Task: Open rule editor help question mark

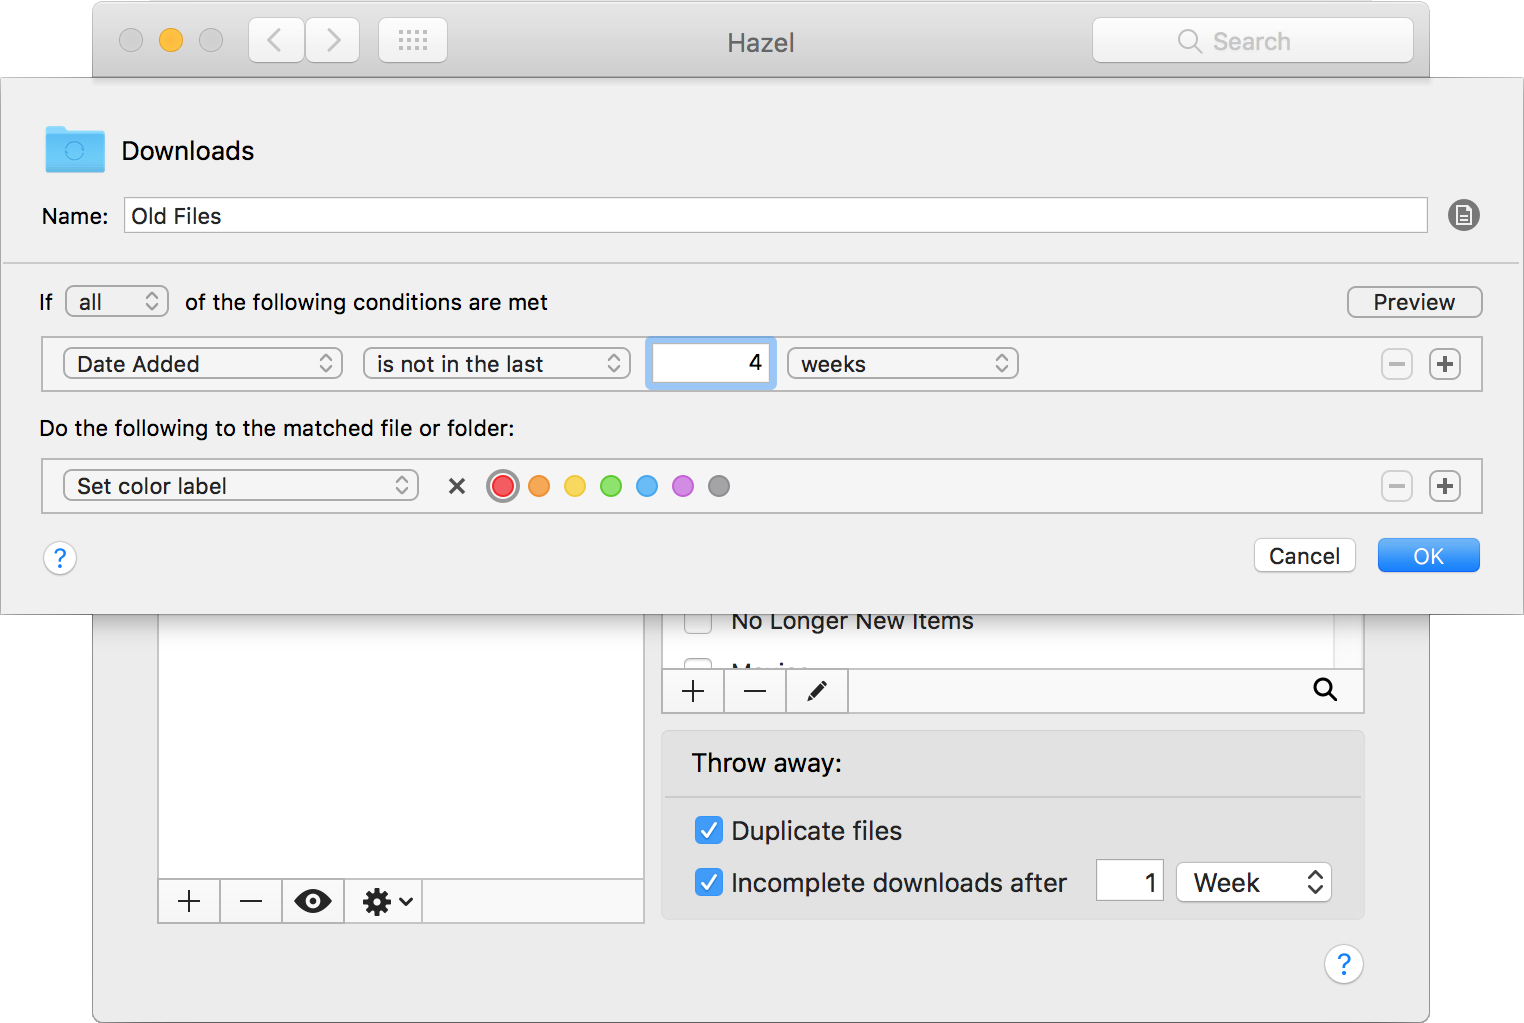Action: [x=60, y=557]
